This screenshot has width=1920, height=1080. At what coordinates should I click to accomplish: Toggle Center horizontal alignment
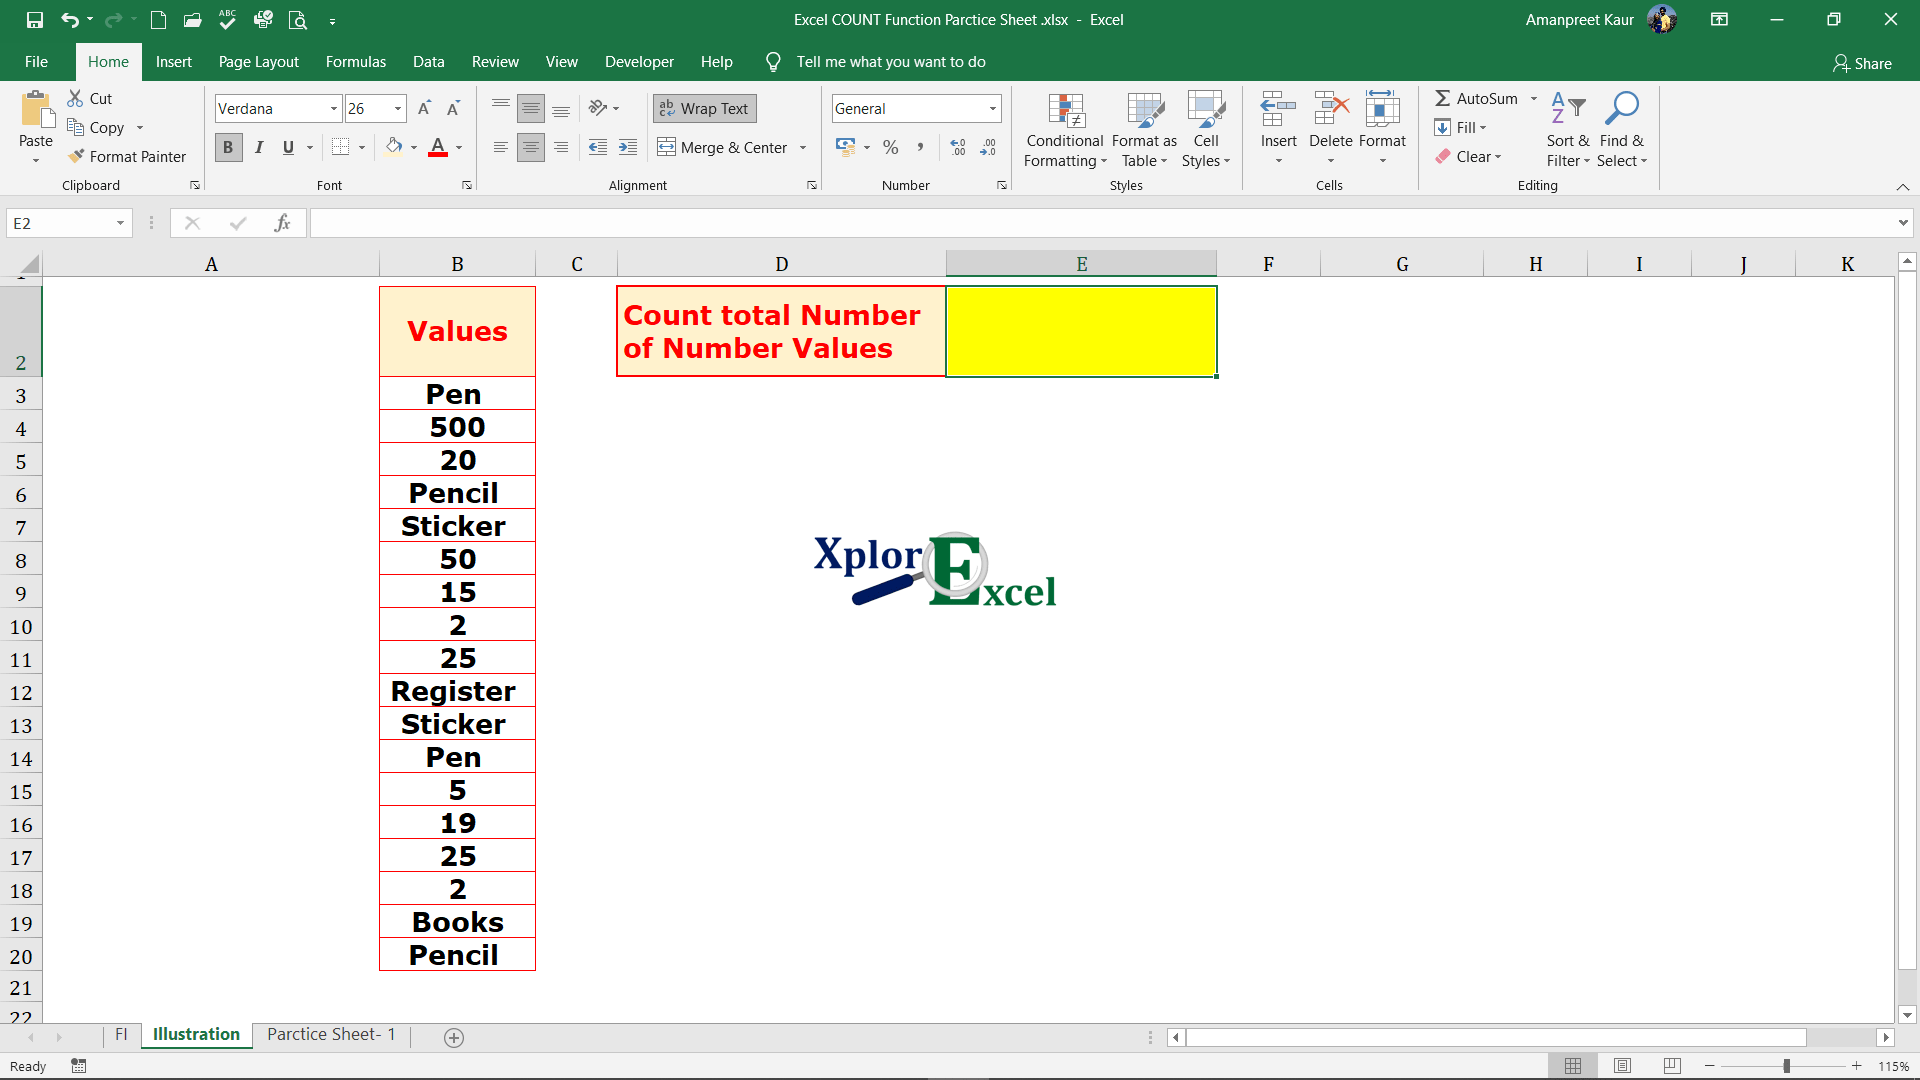coord(531,147)
